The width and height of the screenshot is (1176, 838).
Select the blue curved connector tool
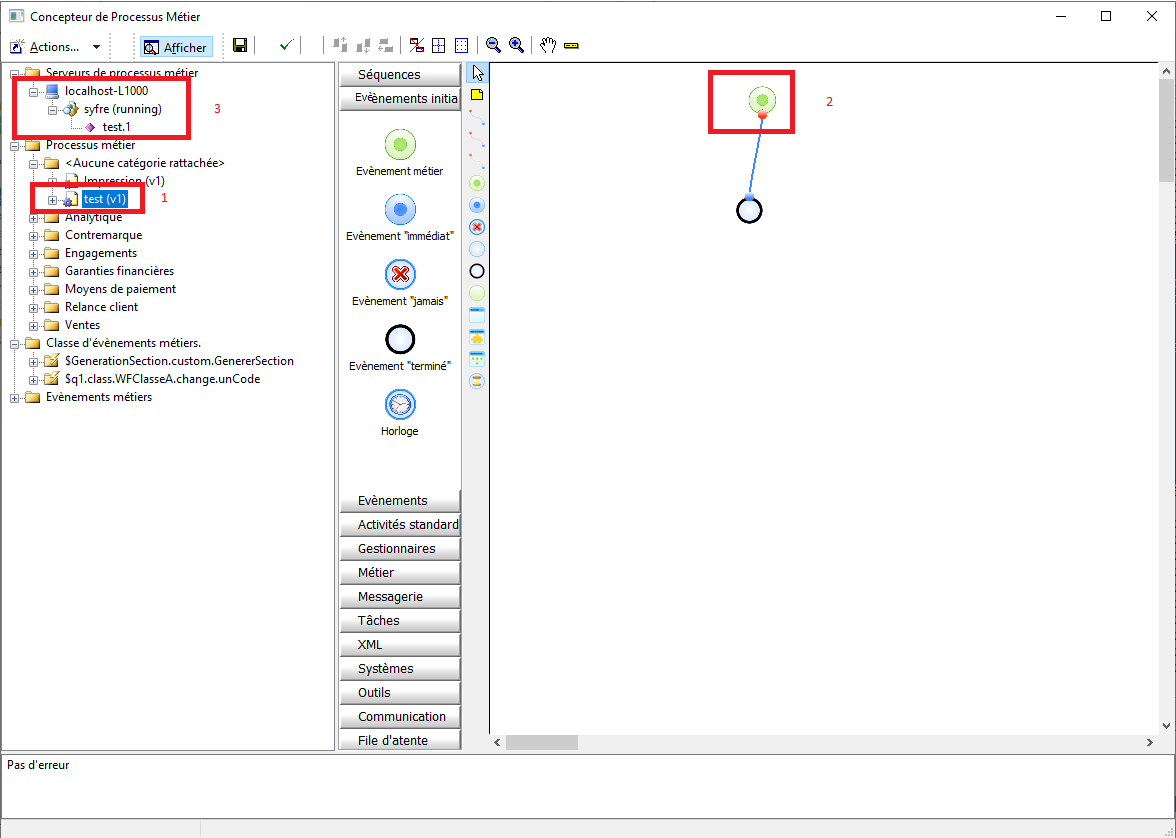[476, 117]
